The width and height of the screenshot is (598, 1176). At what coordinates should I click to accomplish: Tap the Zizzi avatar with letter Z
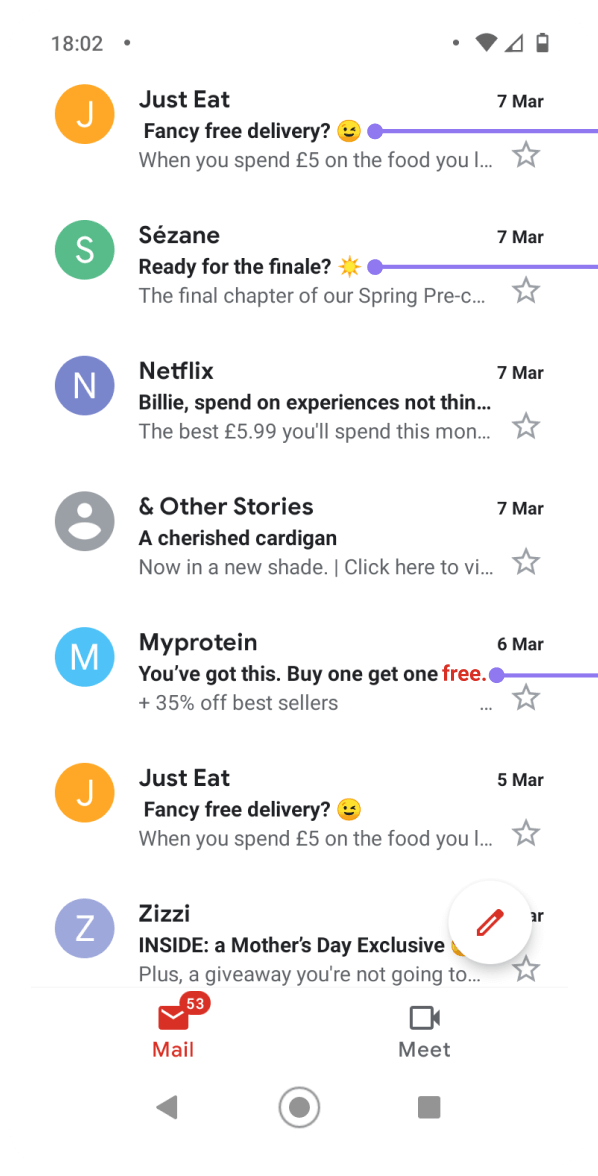(x=84, y=928)
